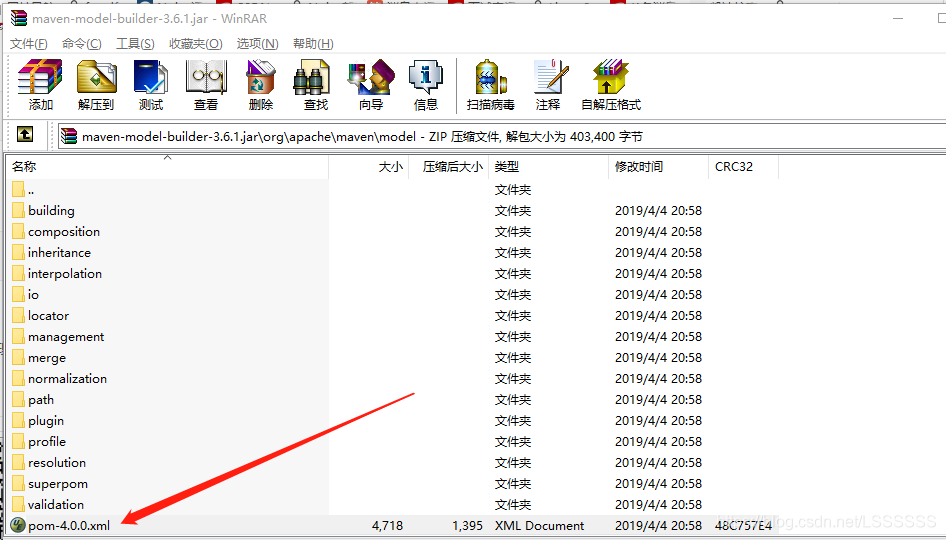Click the XML Document type cell
946x540 pixels.
[539, 526]
